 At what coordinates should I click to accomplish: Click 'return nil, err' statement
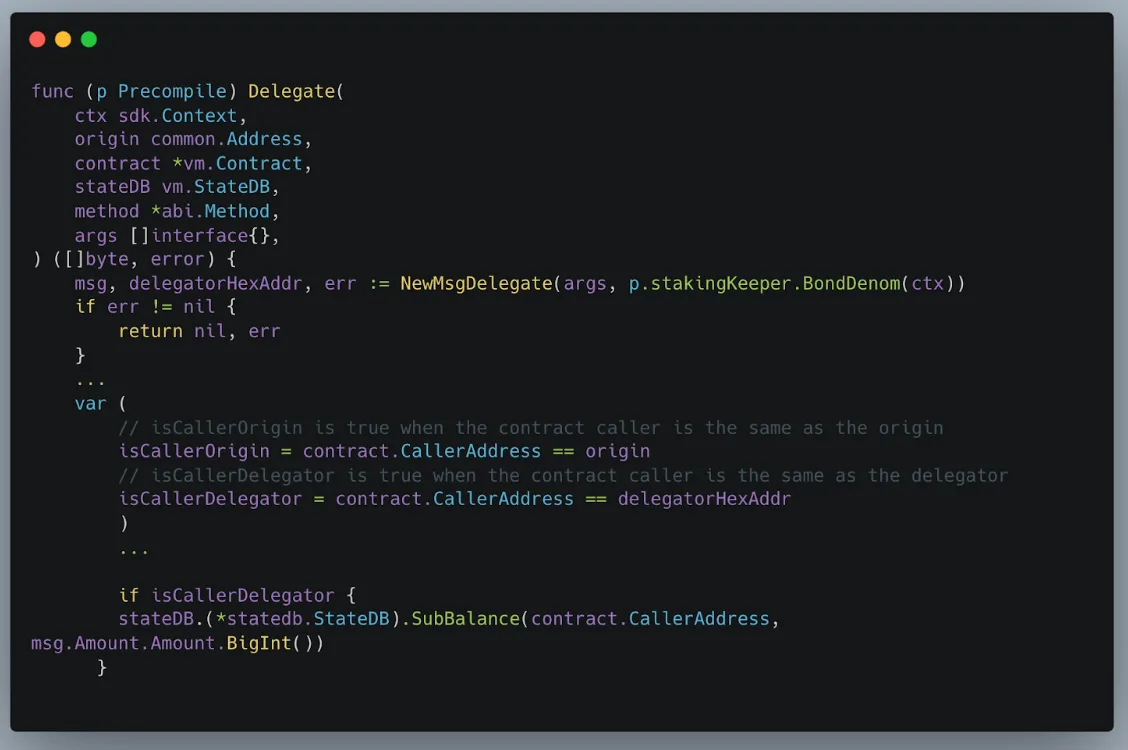tap(199, 331)
